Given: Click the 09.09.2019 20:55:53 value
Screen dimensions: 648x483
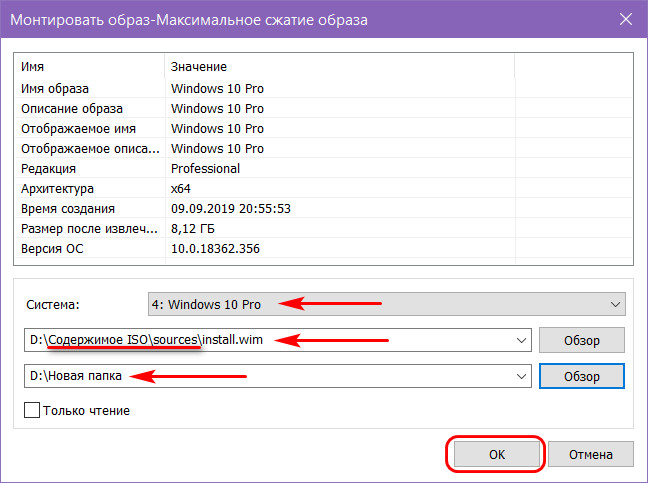Looking at the screenshot, I should coord(231,209).
